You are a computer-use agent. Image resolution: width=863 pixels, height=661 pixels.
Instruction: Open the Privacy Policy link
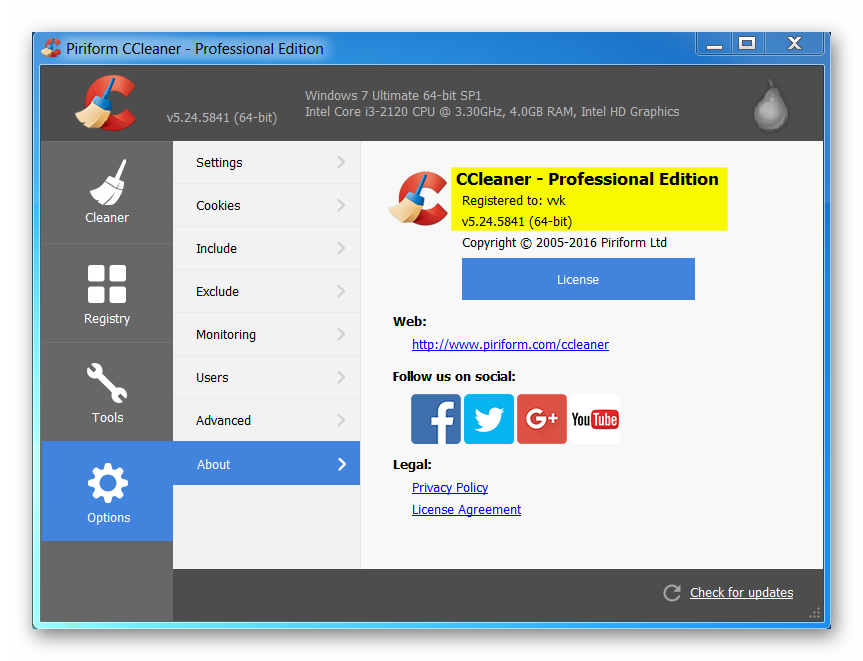450,488
